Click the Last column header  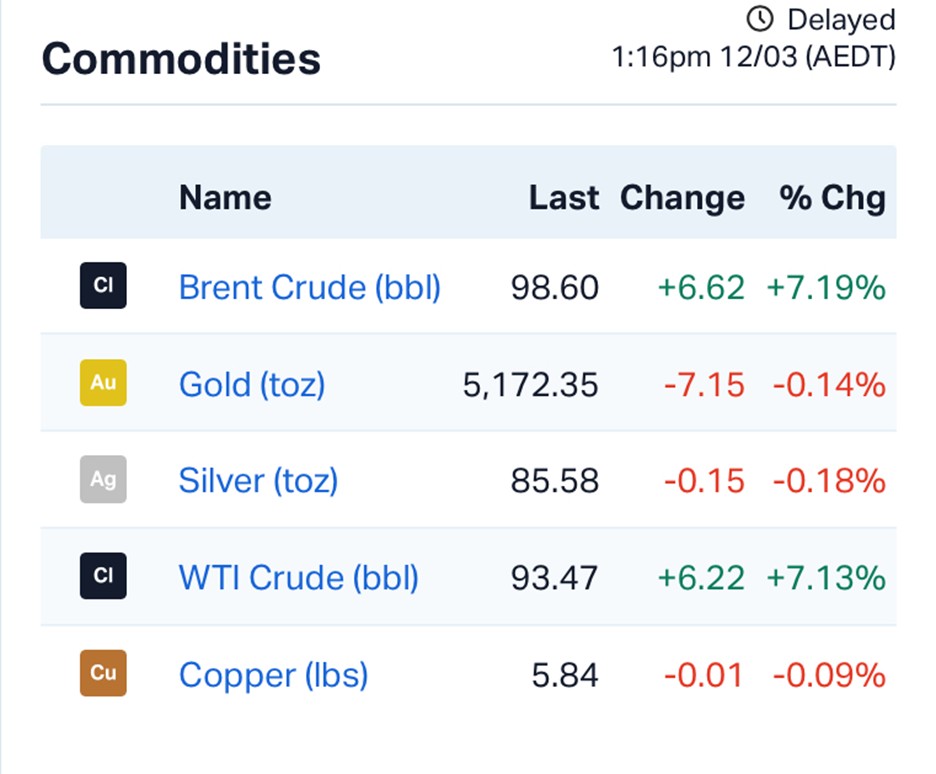[564, 197]
